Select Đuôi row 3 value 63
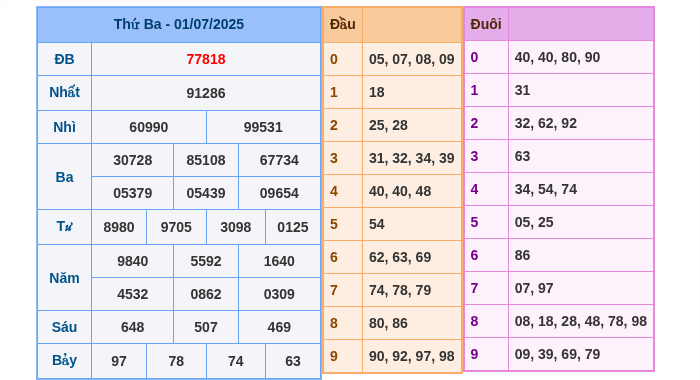This screenshot has height=380, width=700. tap(522, 157)
